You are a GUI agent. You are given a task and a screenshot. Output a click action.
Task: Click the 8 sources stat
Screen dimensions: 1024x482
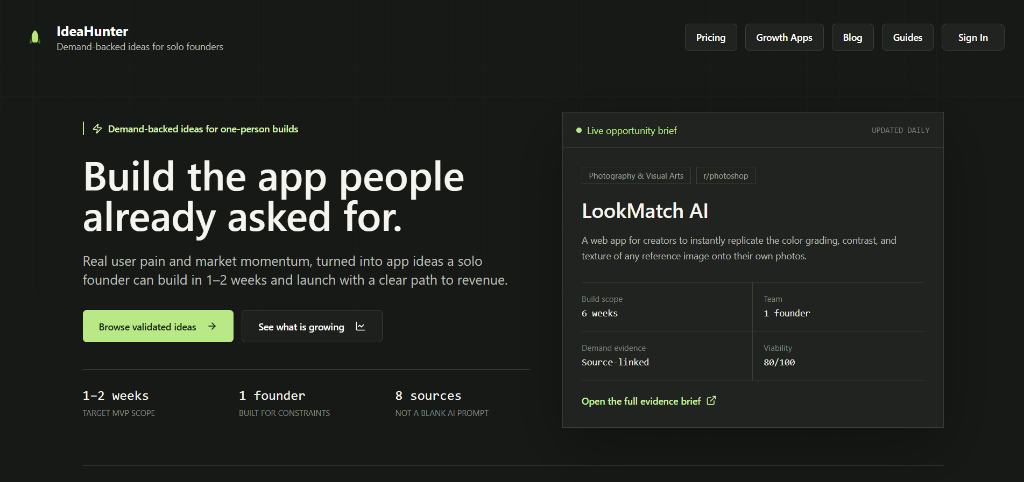[x=428, y=396]
